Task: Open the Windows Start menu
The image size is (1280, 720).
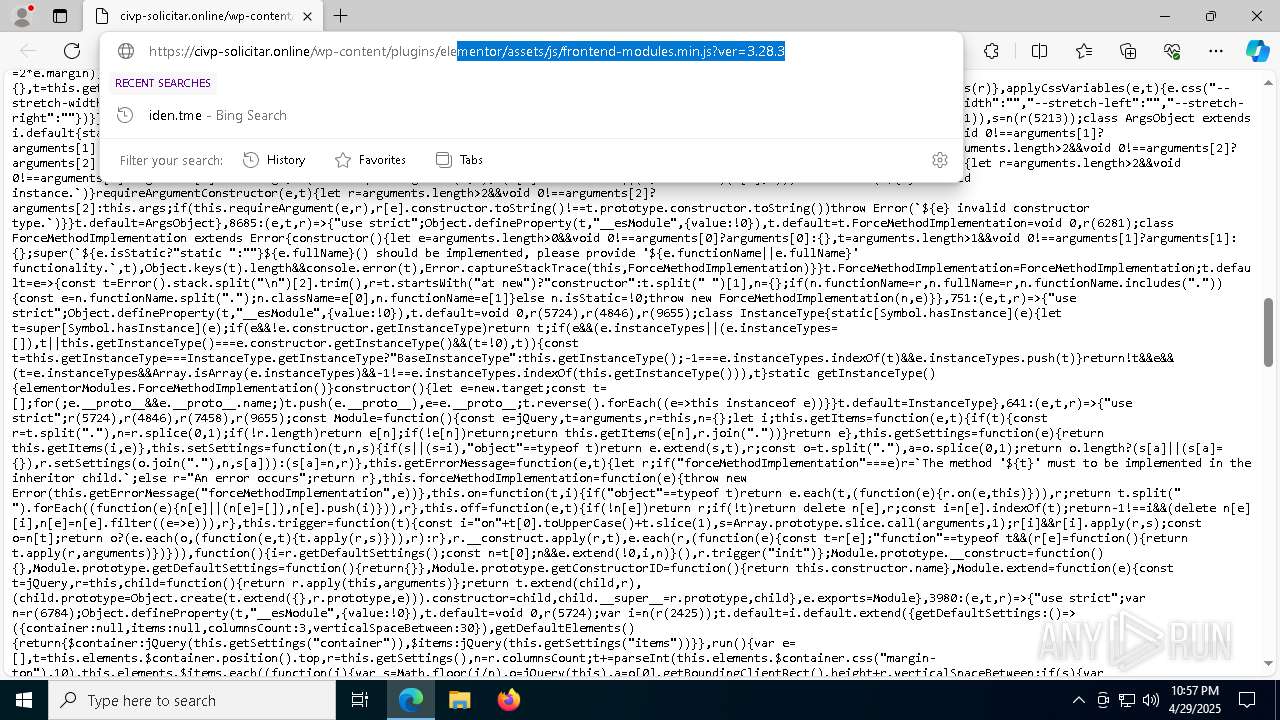Action: click(x=24, y=700)
